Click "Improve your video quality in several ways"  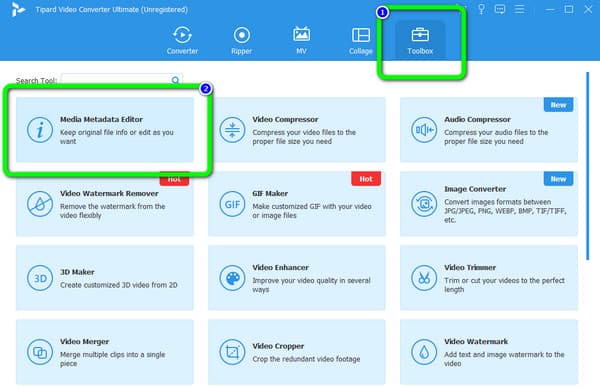click(311, 285)
